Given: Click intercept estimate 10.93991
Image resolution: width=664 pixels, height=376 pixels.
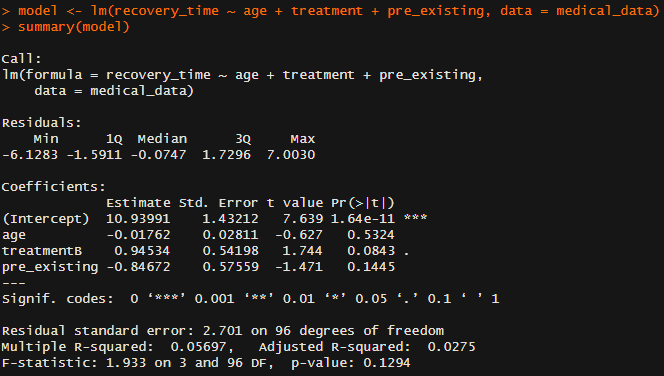Looking at the screenshot, I should pyautogui.click(x=138, y=219).
